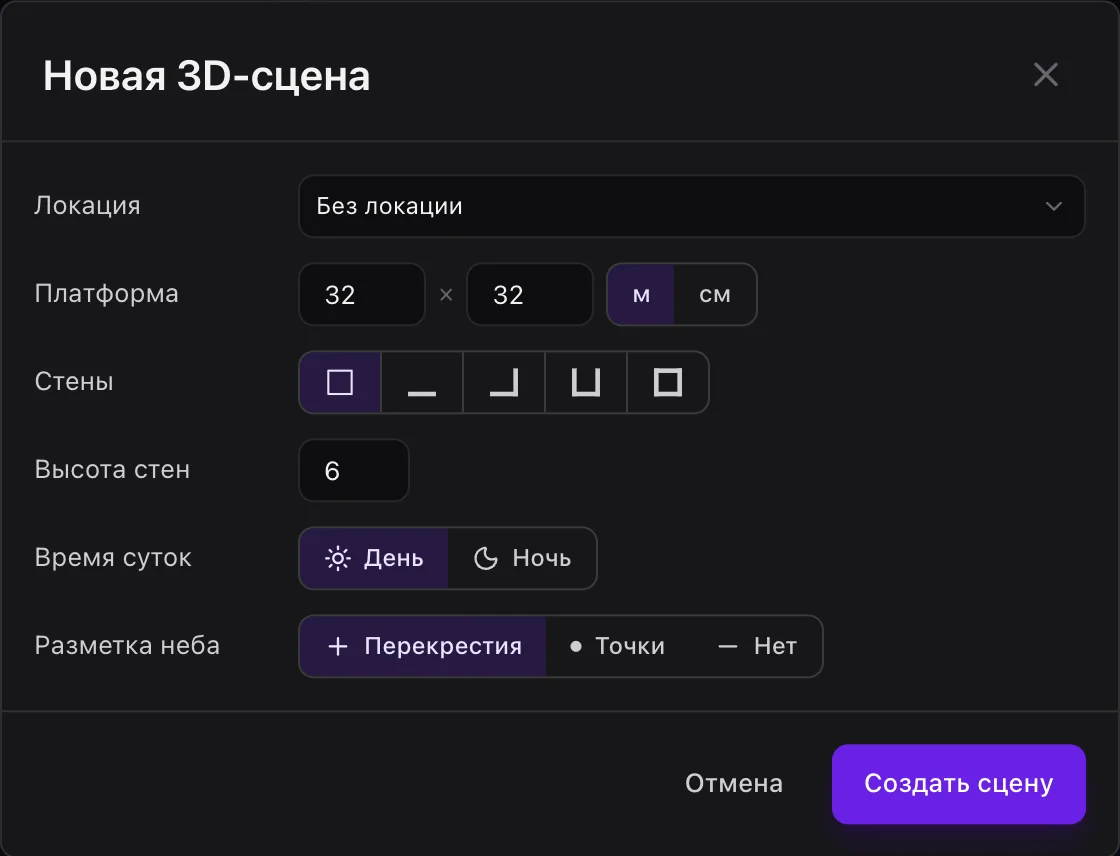Set time of day to День

click(374, 558)
